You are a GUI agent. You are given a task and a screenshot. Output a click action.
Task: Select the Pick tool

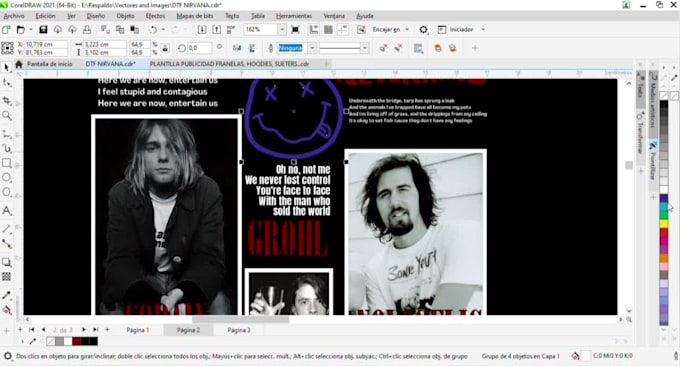tap(7, 67)
